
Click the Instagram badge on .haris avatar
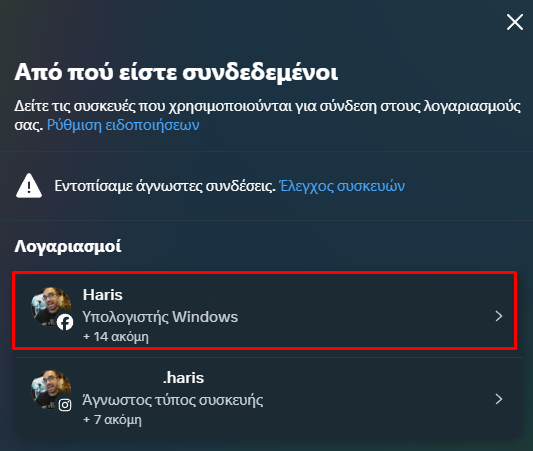tap(65, 405)
